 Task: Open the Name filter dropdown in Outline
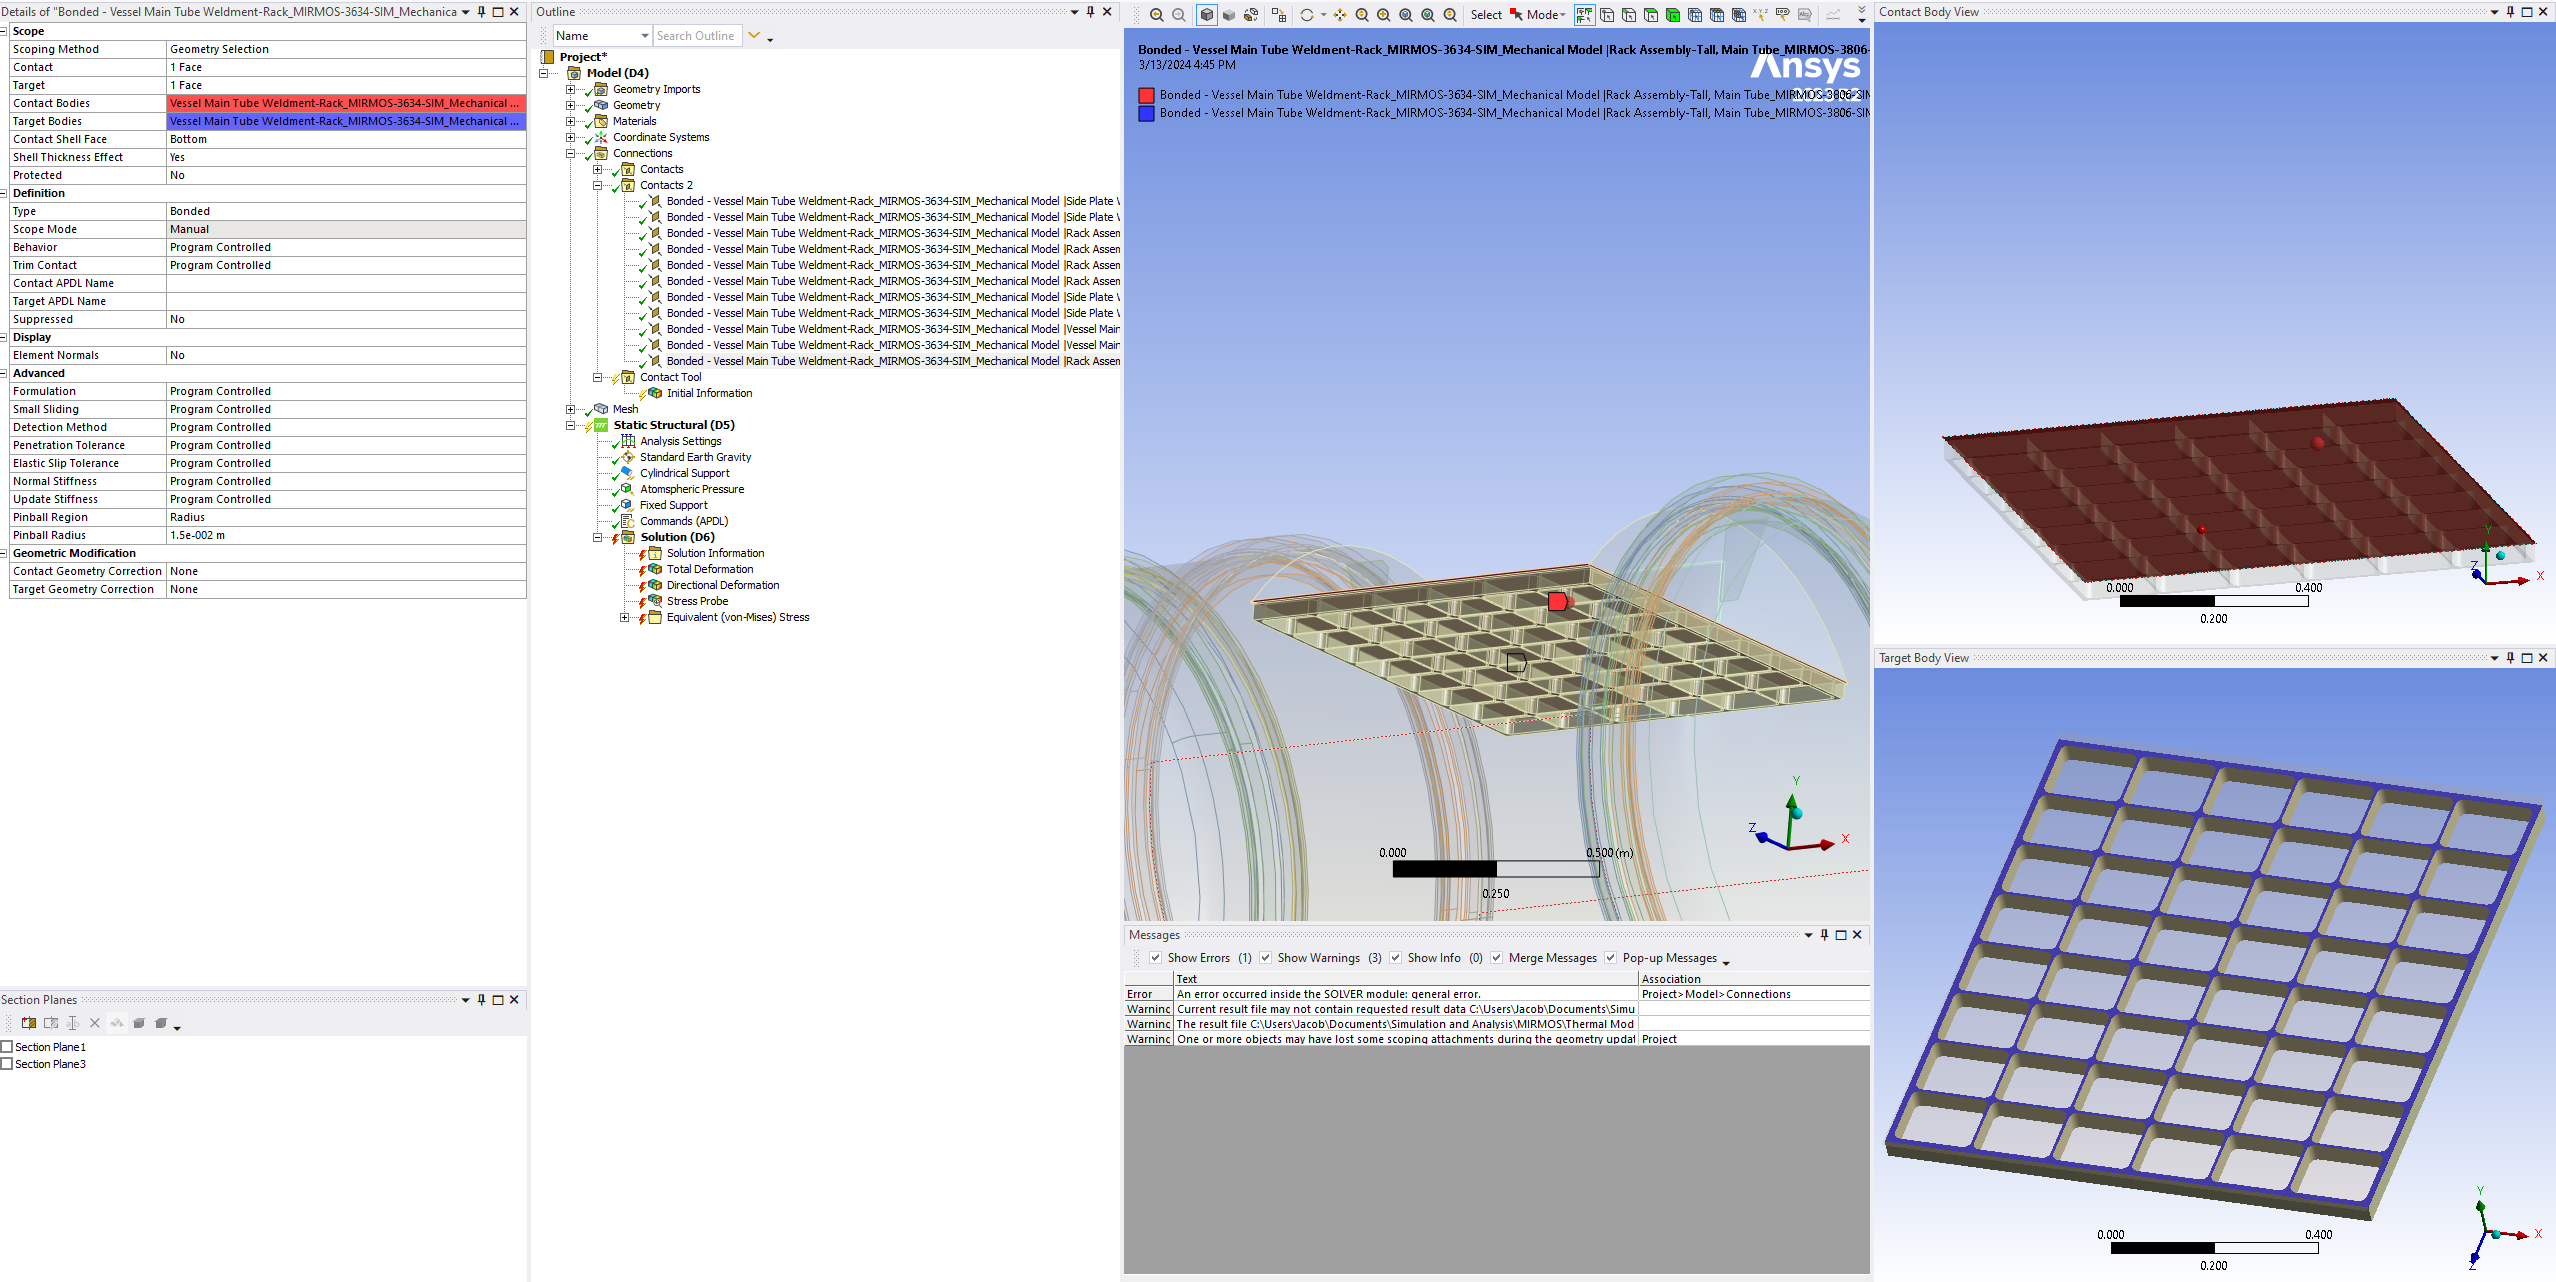(644, 36)
